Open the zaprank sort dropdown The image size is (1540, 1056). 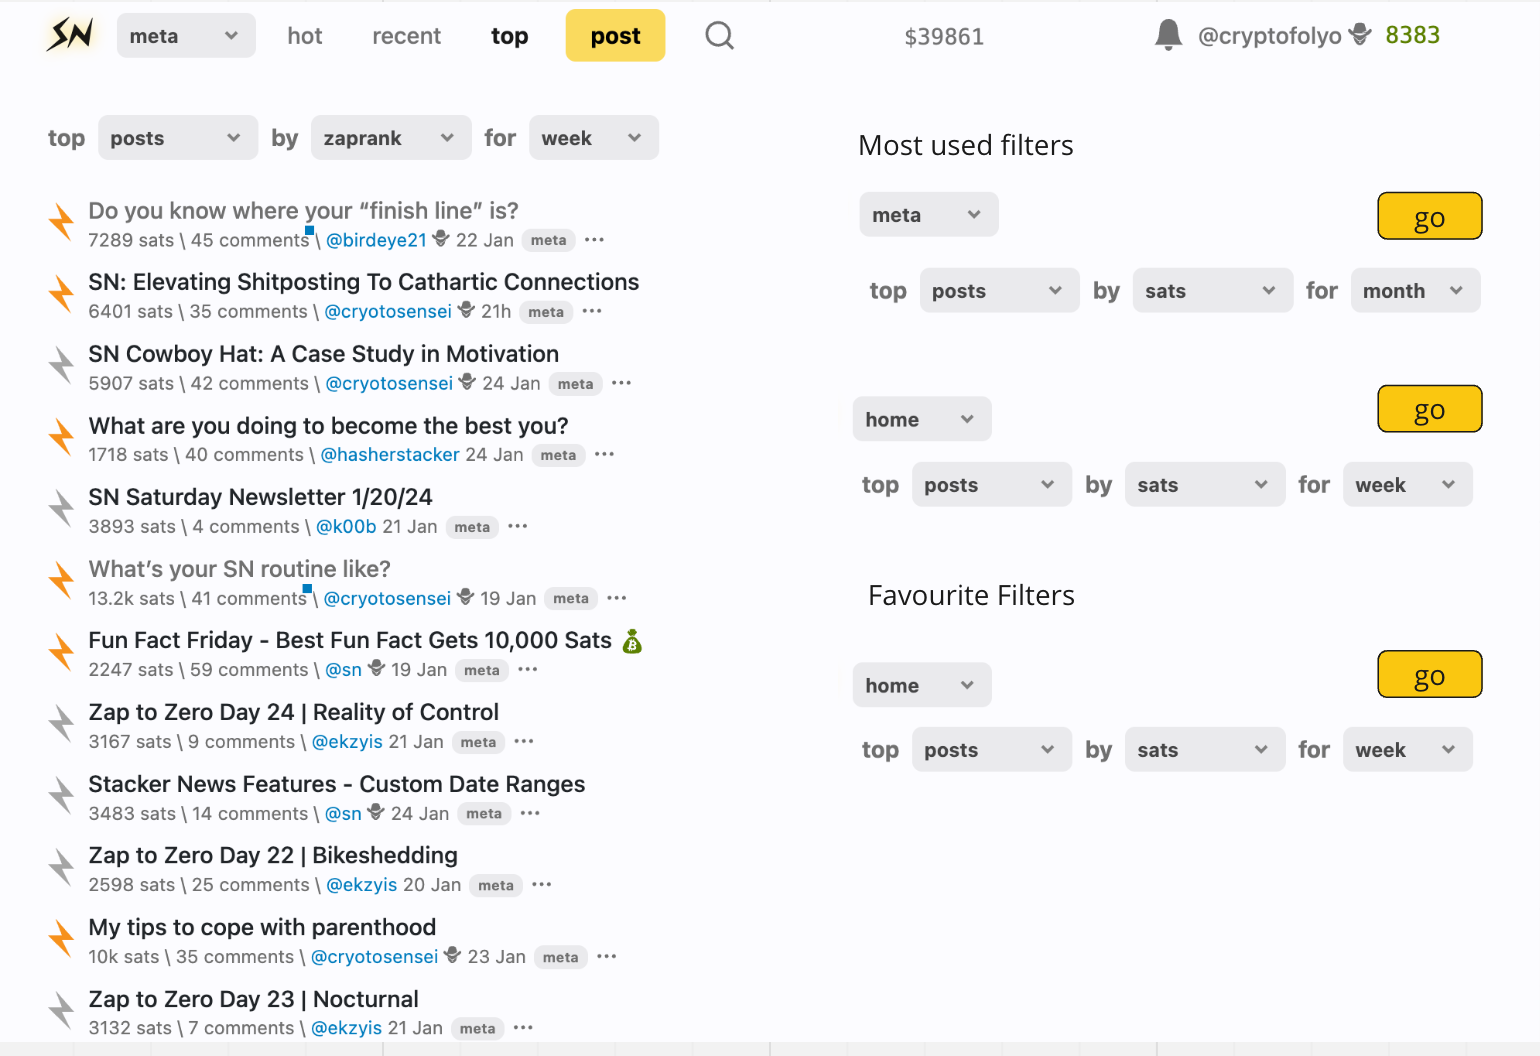point(390,138)
